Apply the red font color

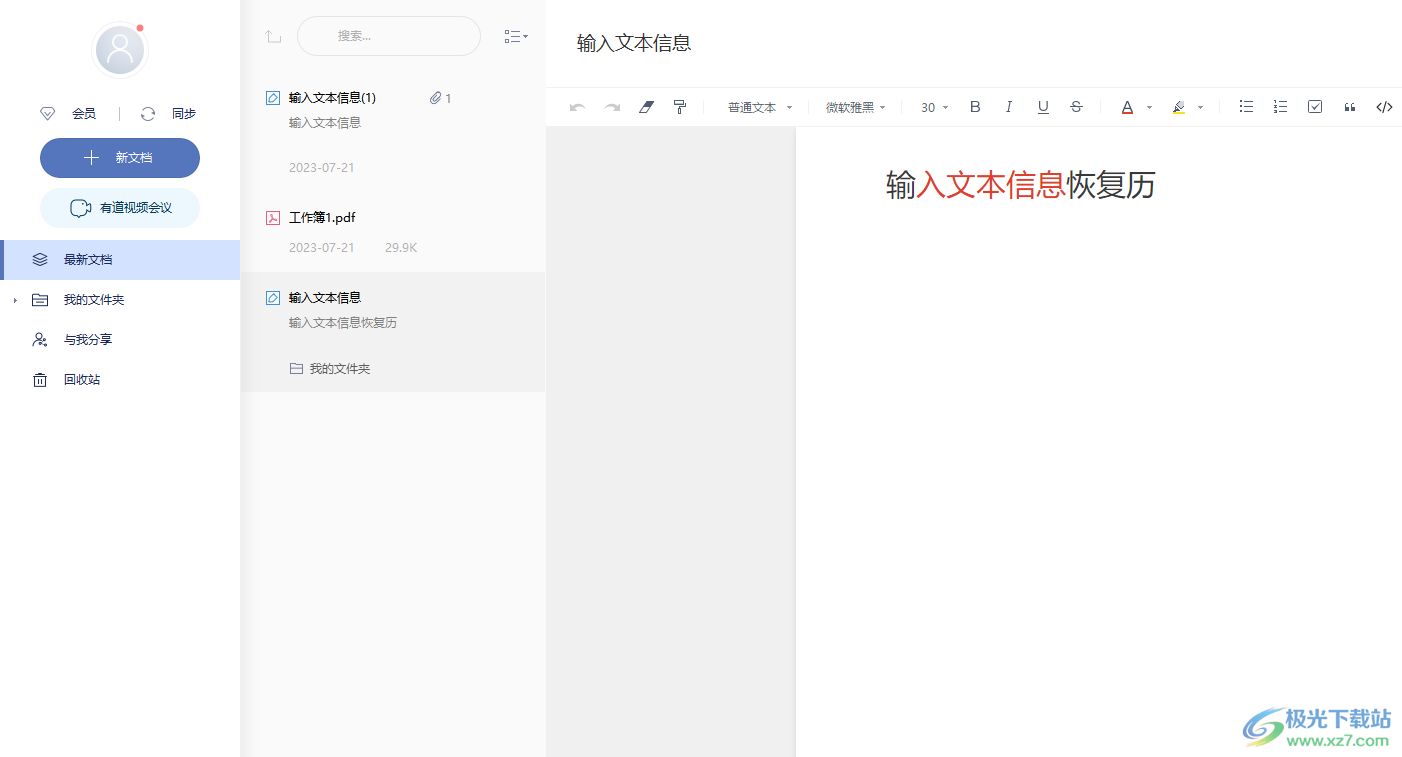(x=1127, y=107)
